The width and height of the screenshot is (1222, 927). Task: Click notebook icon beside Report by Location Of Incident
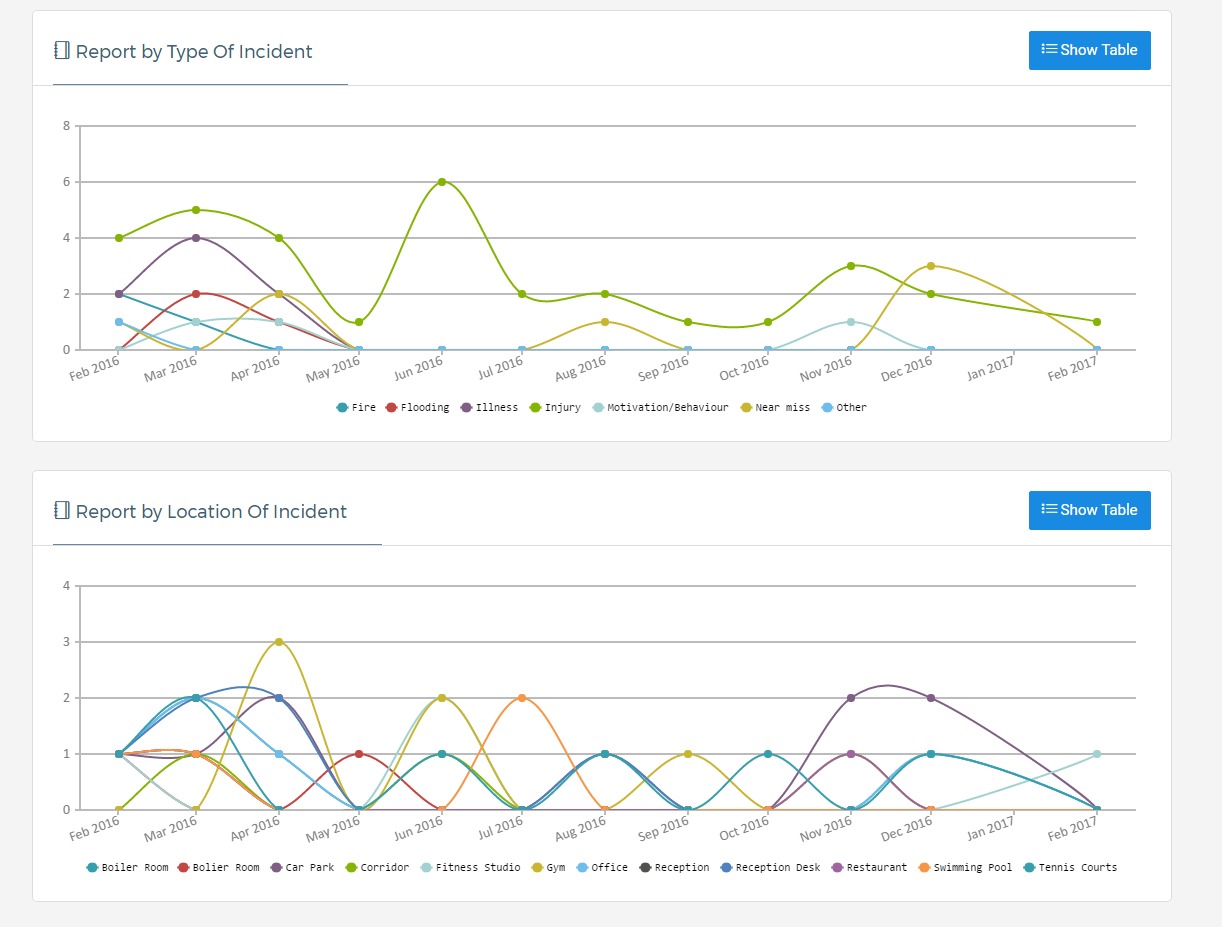(x=62, y=511)
